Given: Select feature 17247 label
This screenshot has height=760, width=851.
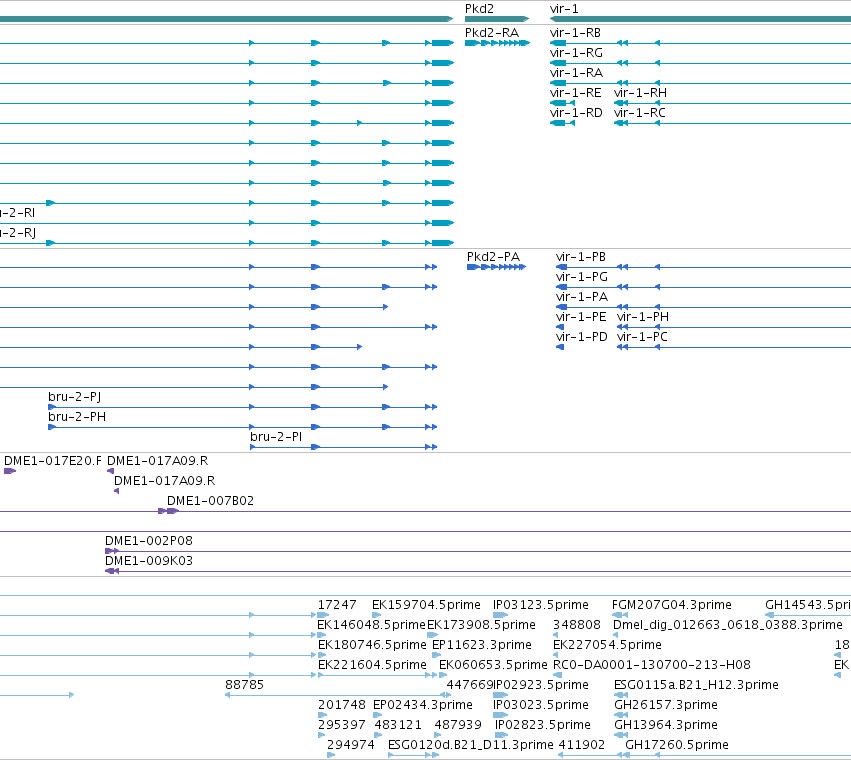Looking at the screenshot, I should tap(337, 605).
